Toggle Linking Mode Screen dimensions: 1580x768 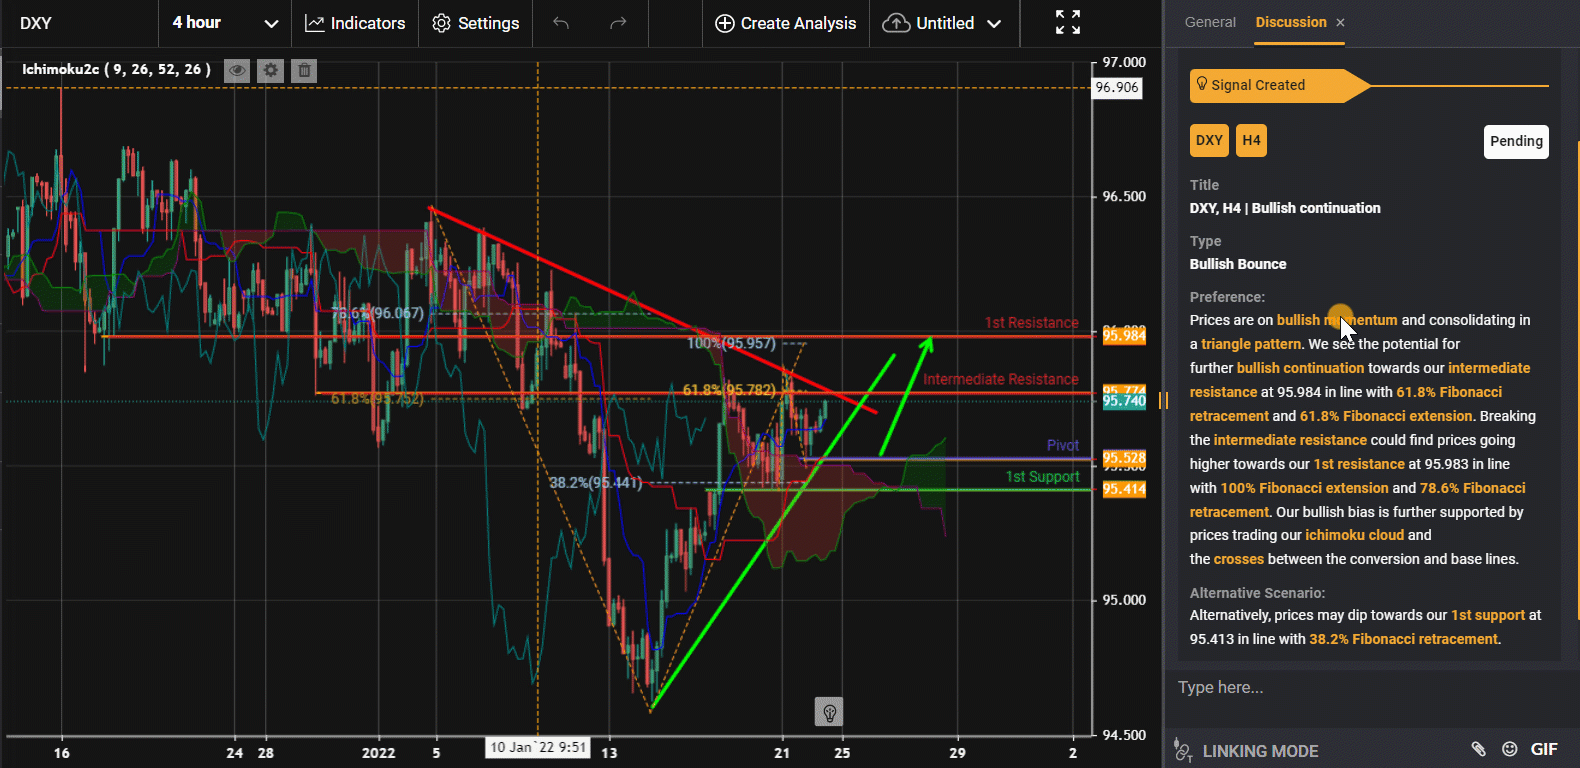click(1246, 751)
